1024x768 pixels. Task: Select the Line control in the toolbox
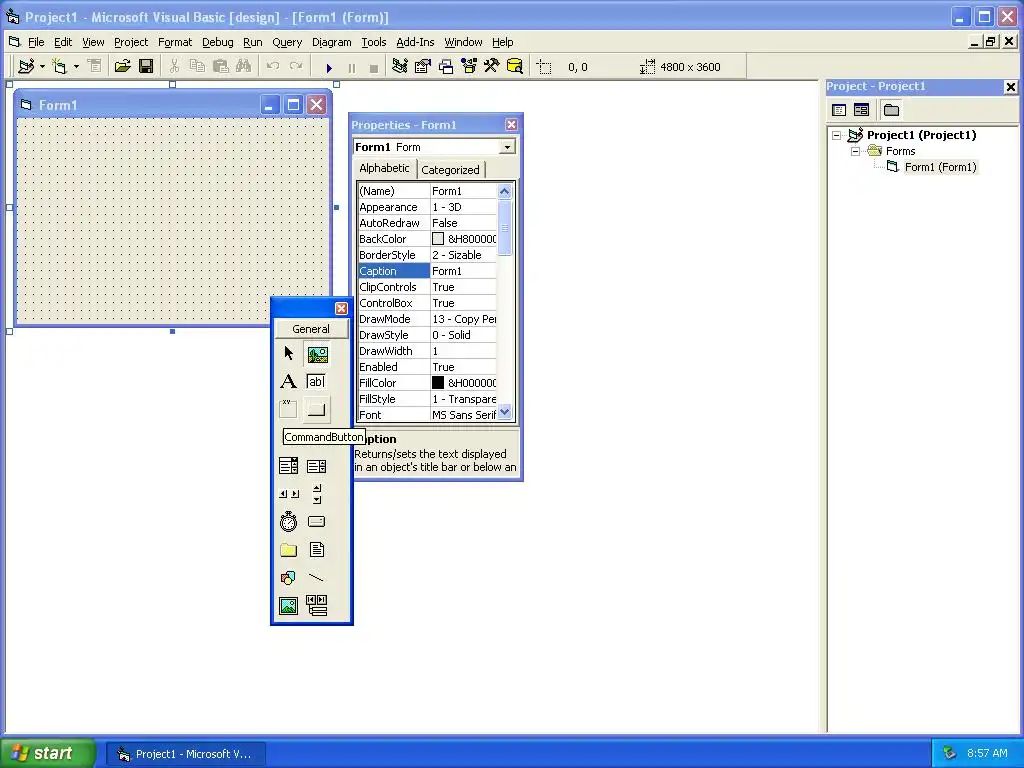tap(316, 578)
